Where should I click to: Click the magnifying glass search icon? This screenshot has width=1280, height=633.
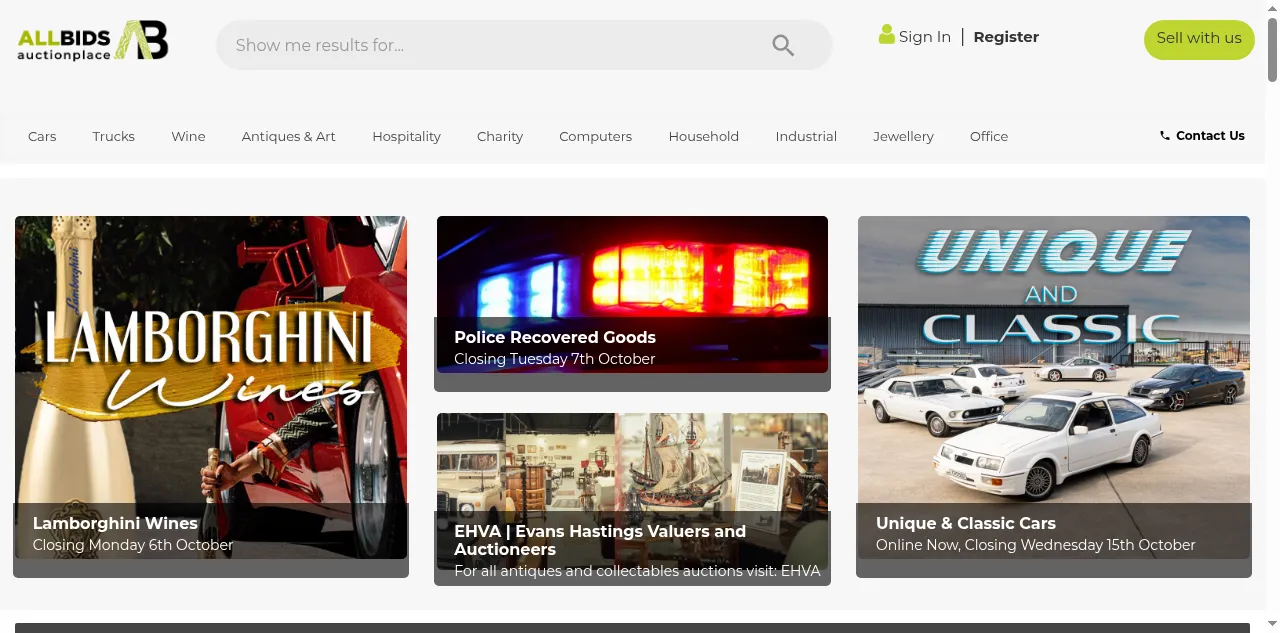[783, 45]
